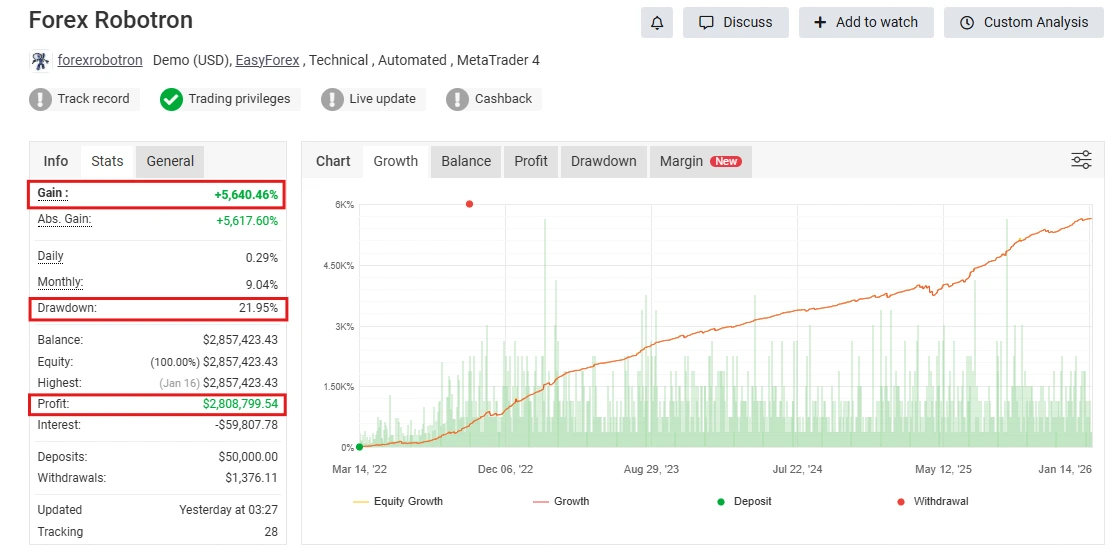Toggle Withdrawal markers in chart legend
Image resolution: width=1116 pixels, height=557 pixels.
point(932,501)
